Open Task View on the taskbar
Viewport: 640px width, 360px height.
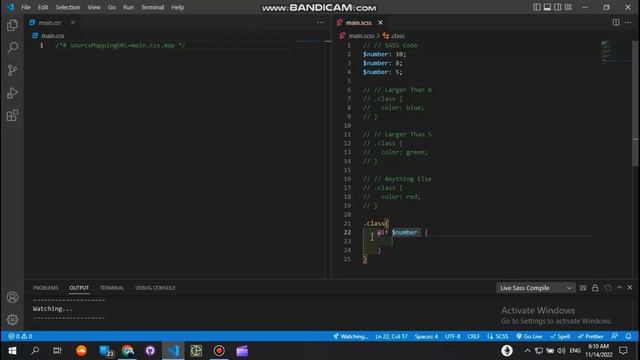(57, 351)
